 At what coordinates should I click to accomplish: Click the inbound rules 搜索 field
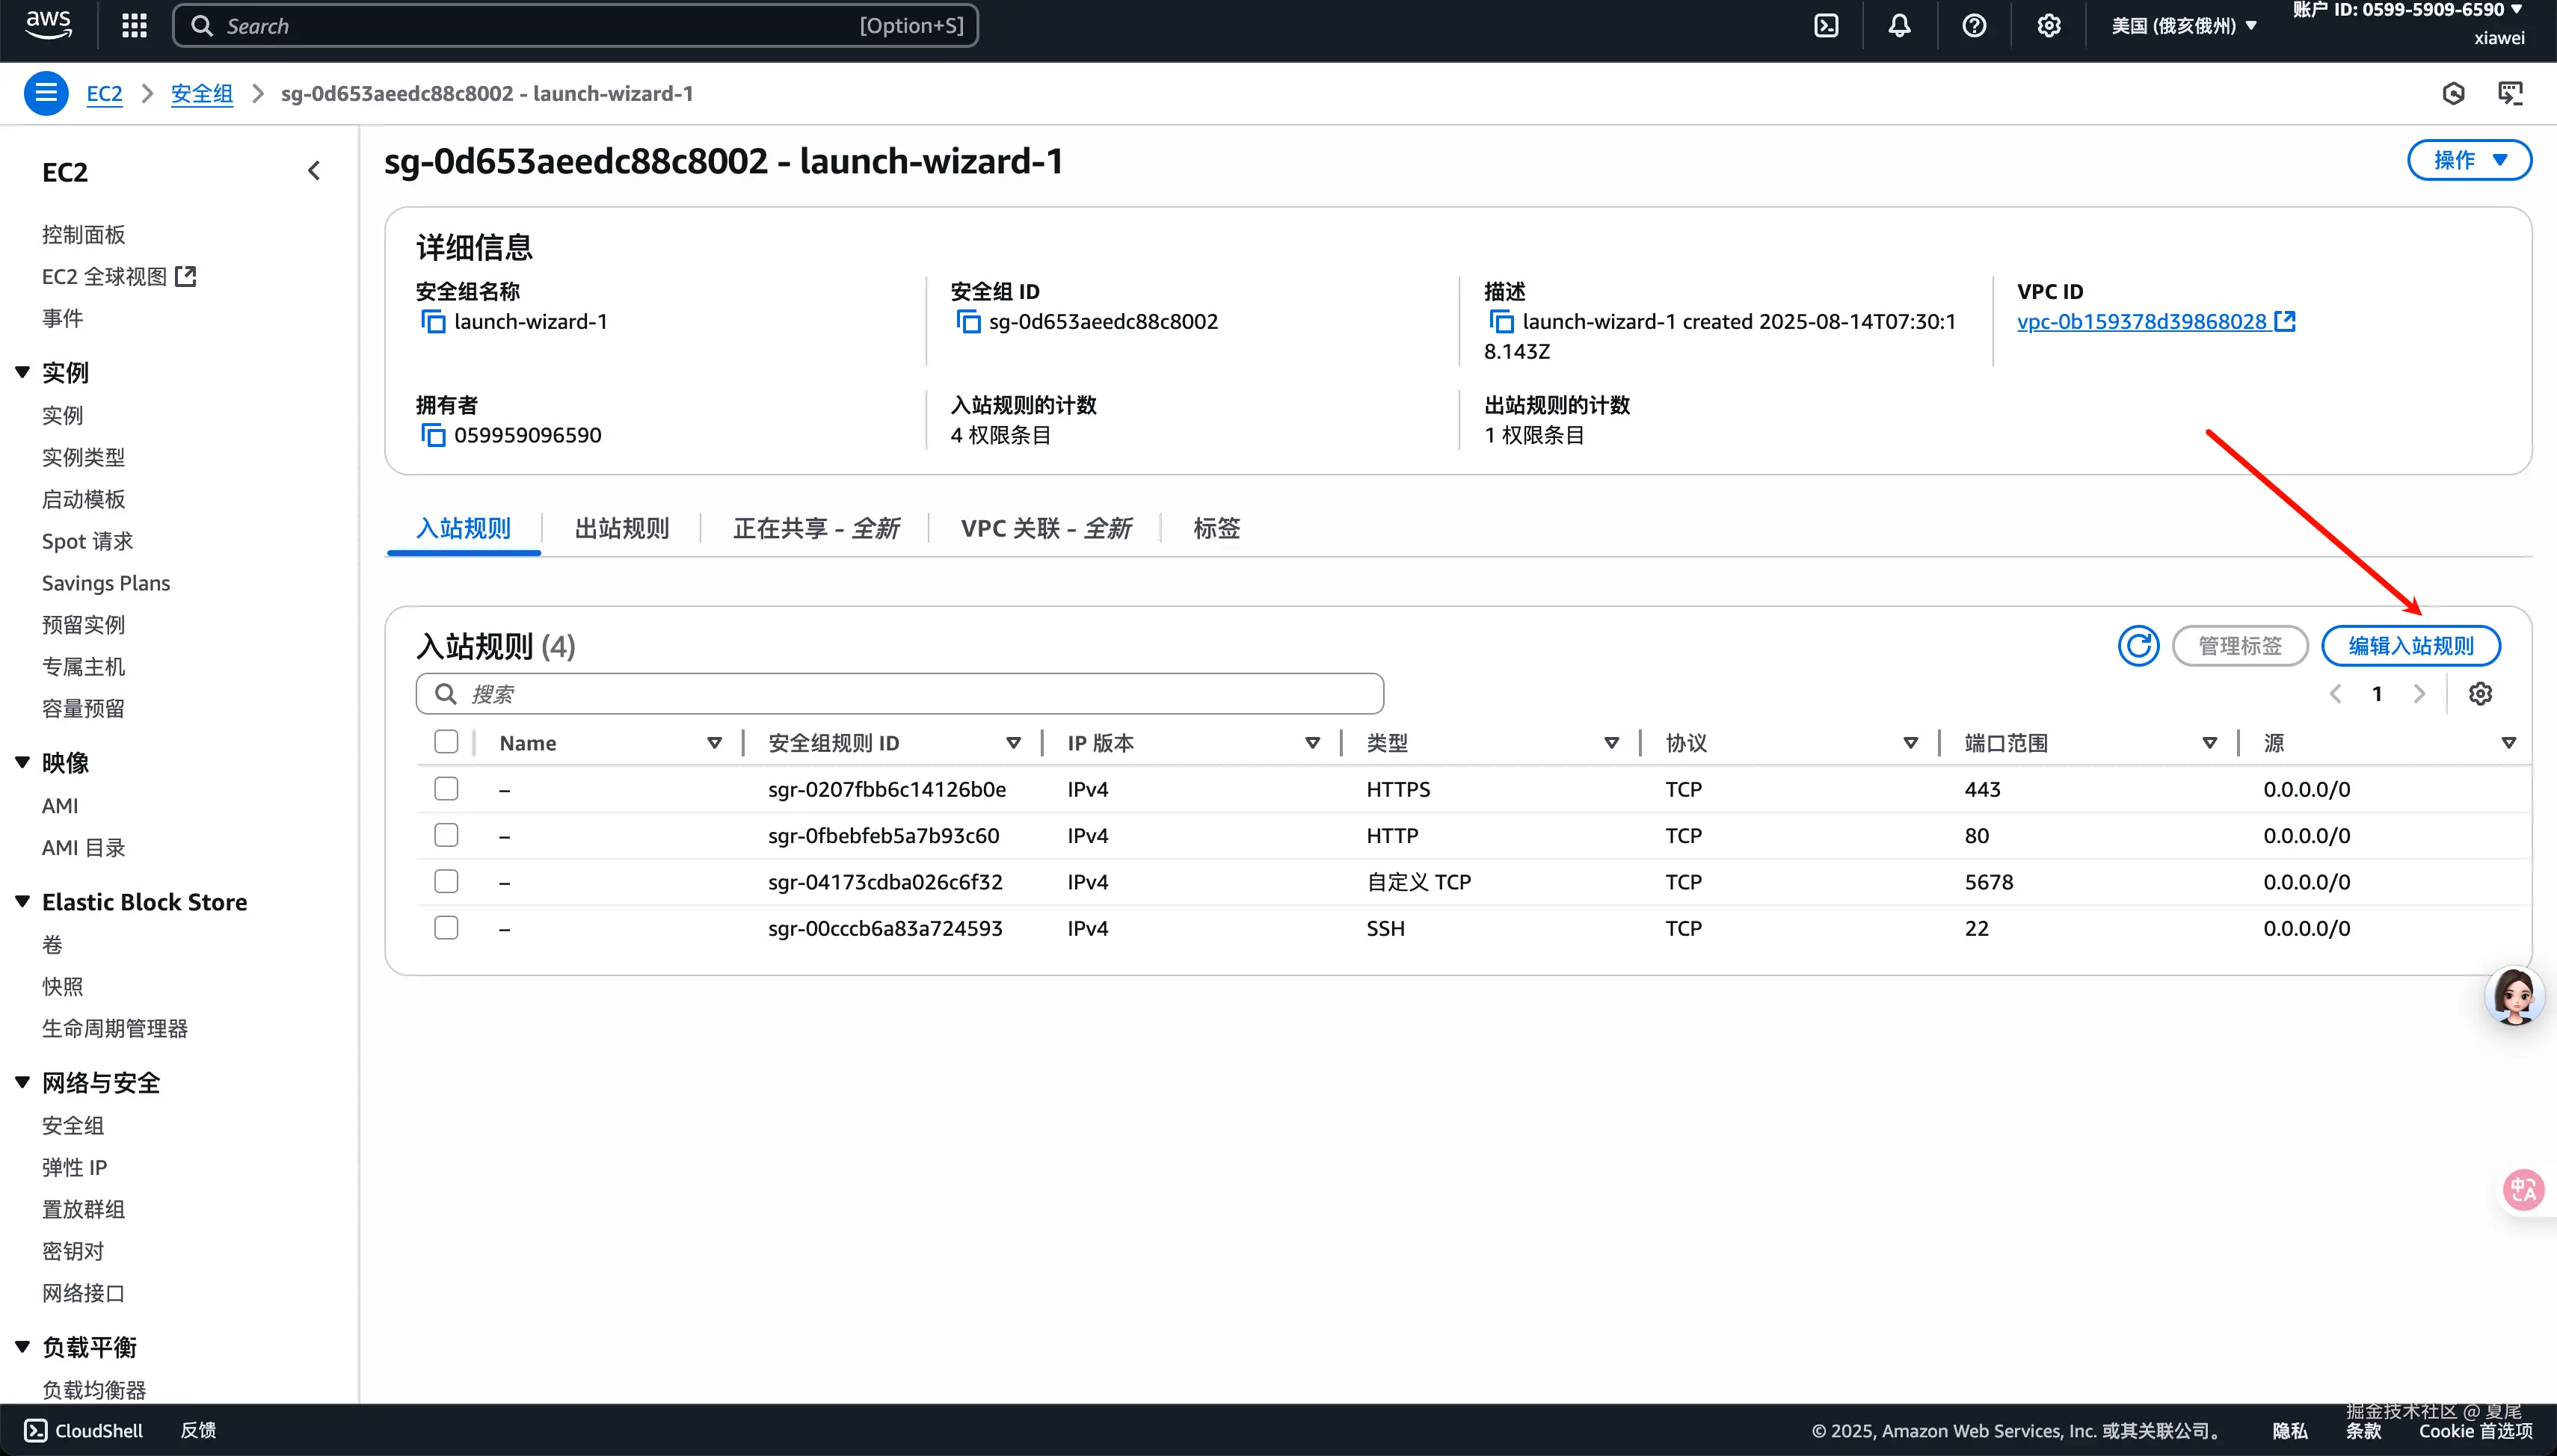pos(900,694)
